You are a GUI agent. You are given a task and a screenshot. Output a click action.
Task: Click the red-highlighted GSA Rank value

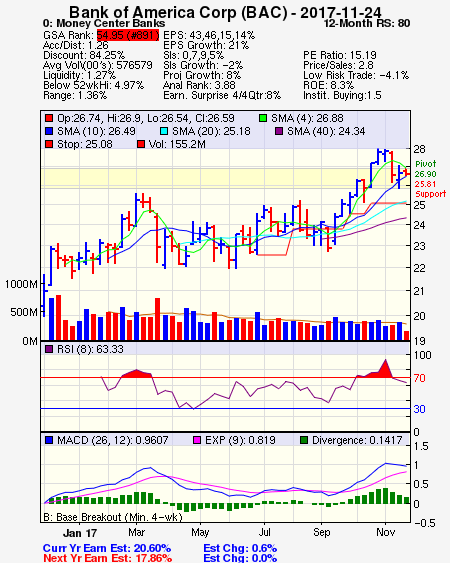coord(128,35)
